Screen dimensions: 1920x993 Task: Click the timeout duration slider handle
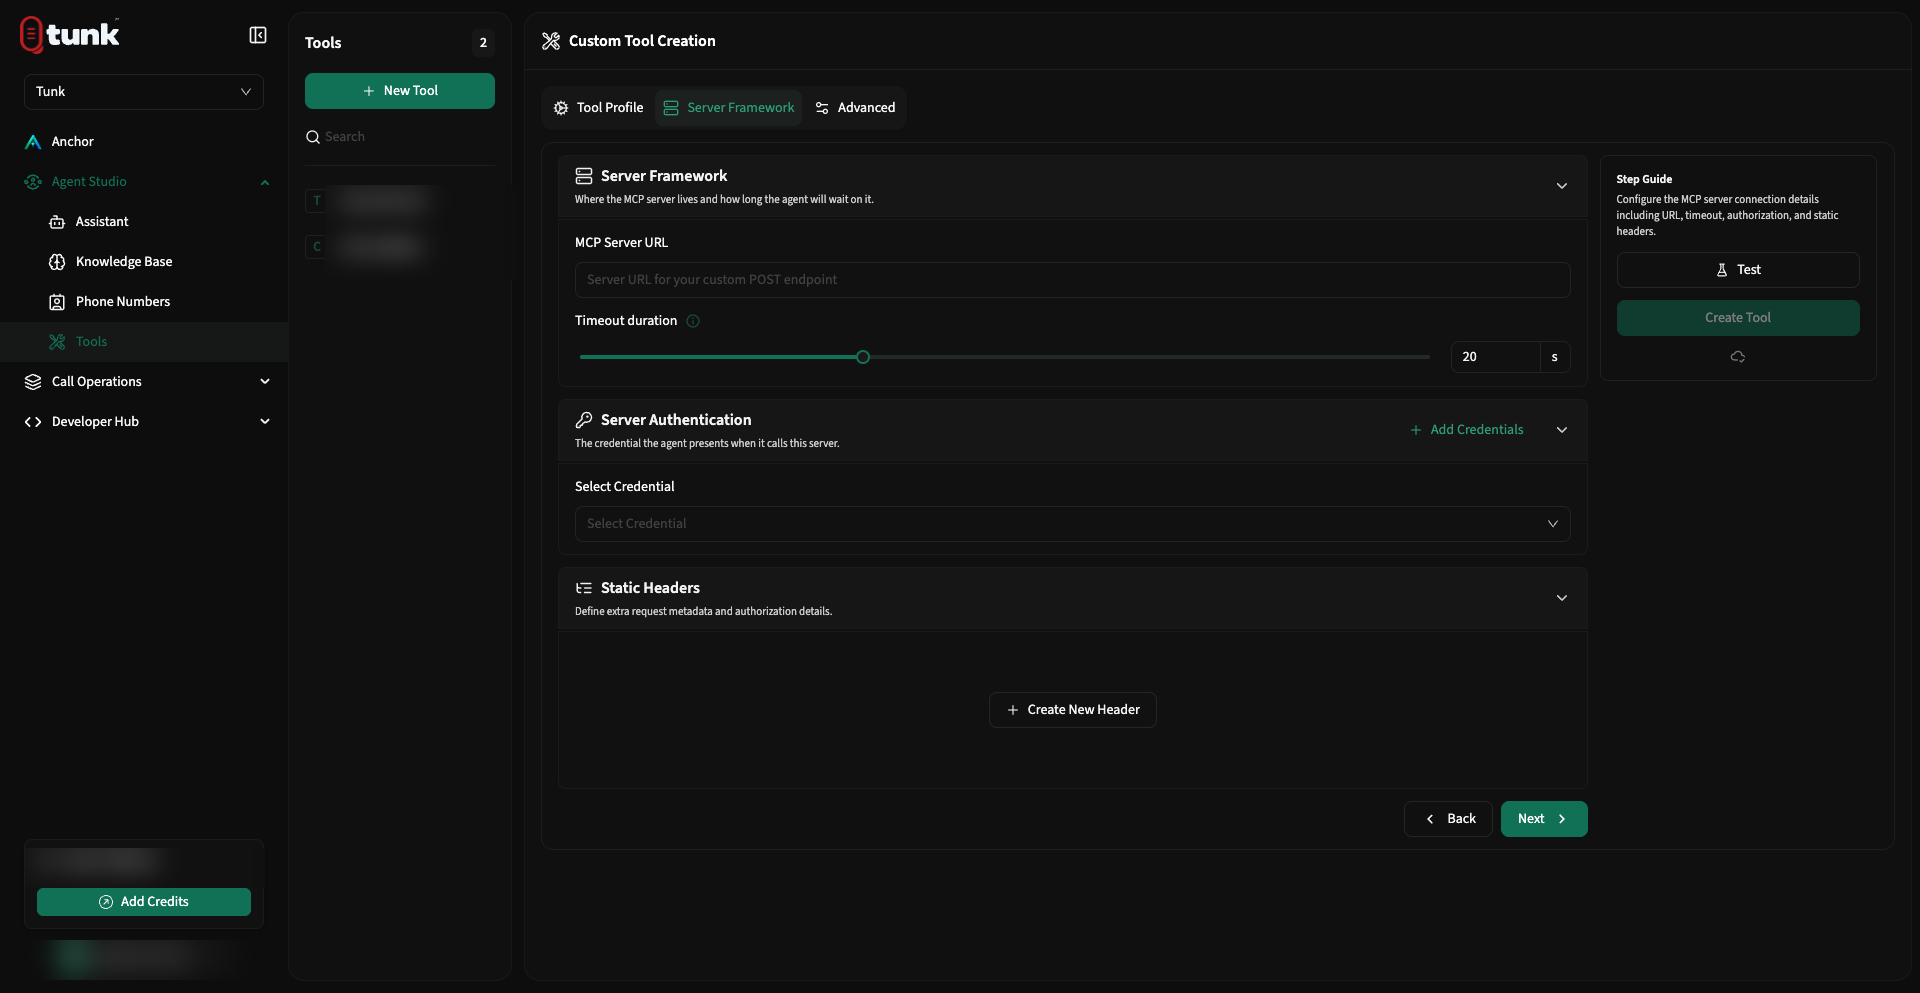(x=863, y=357)
